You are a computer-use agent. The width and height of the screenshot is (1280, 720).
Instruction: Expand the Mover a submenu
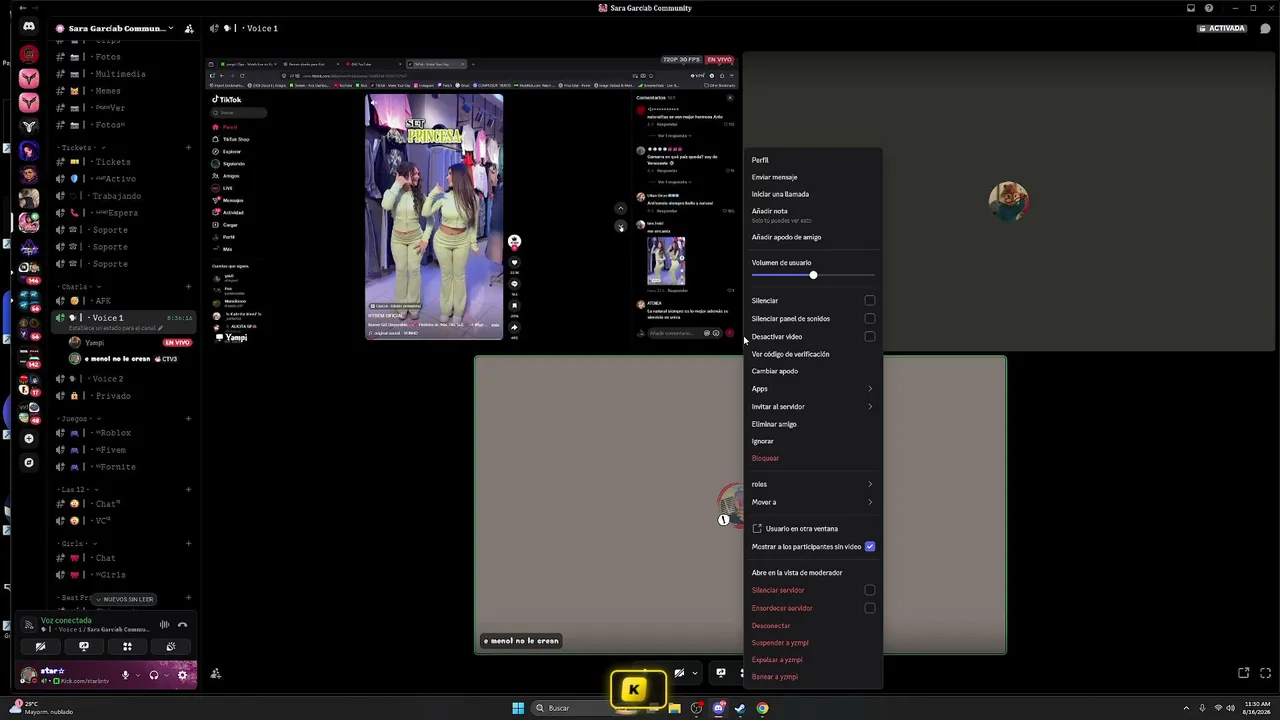pos(812,502)
